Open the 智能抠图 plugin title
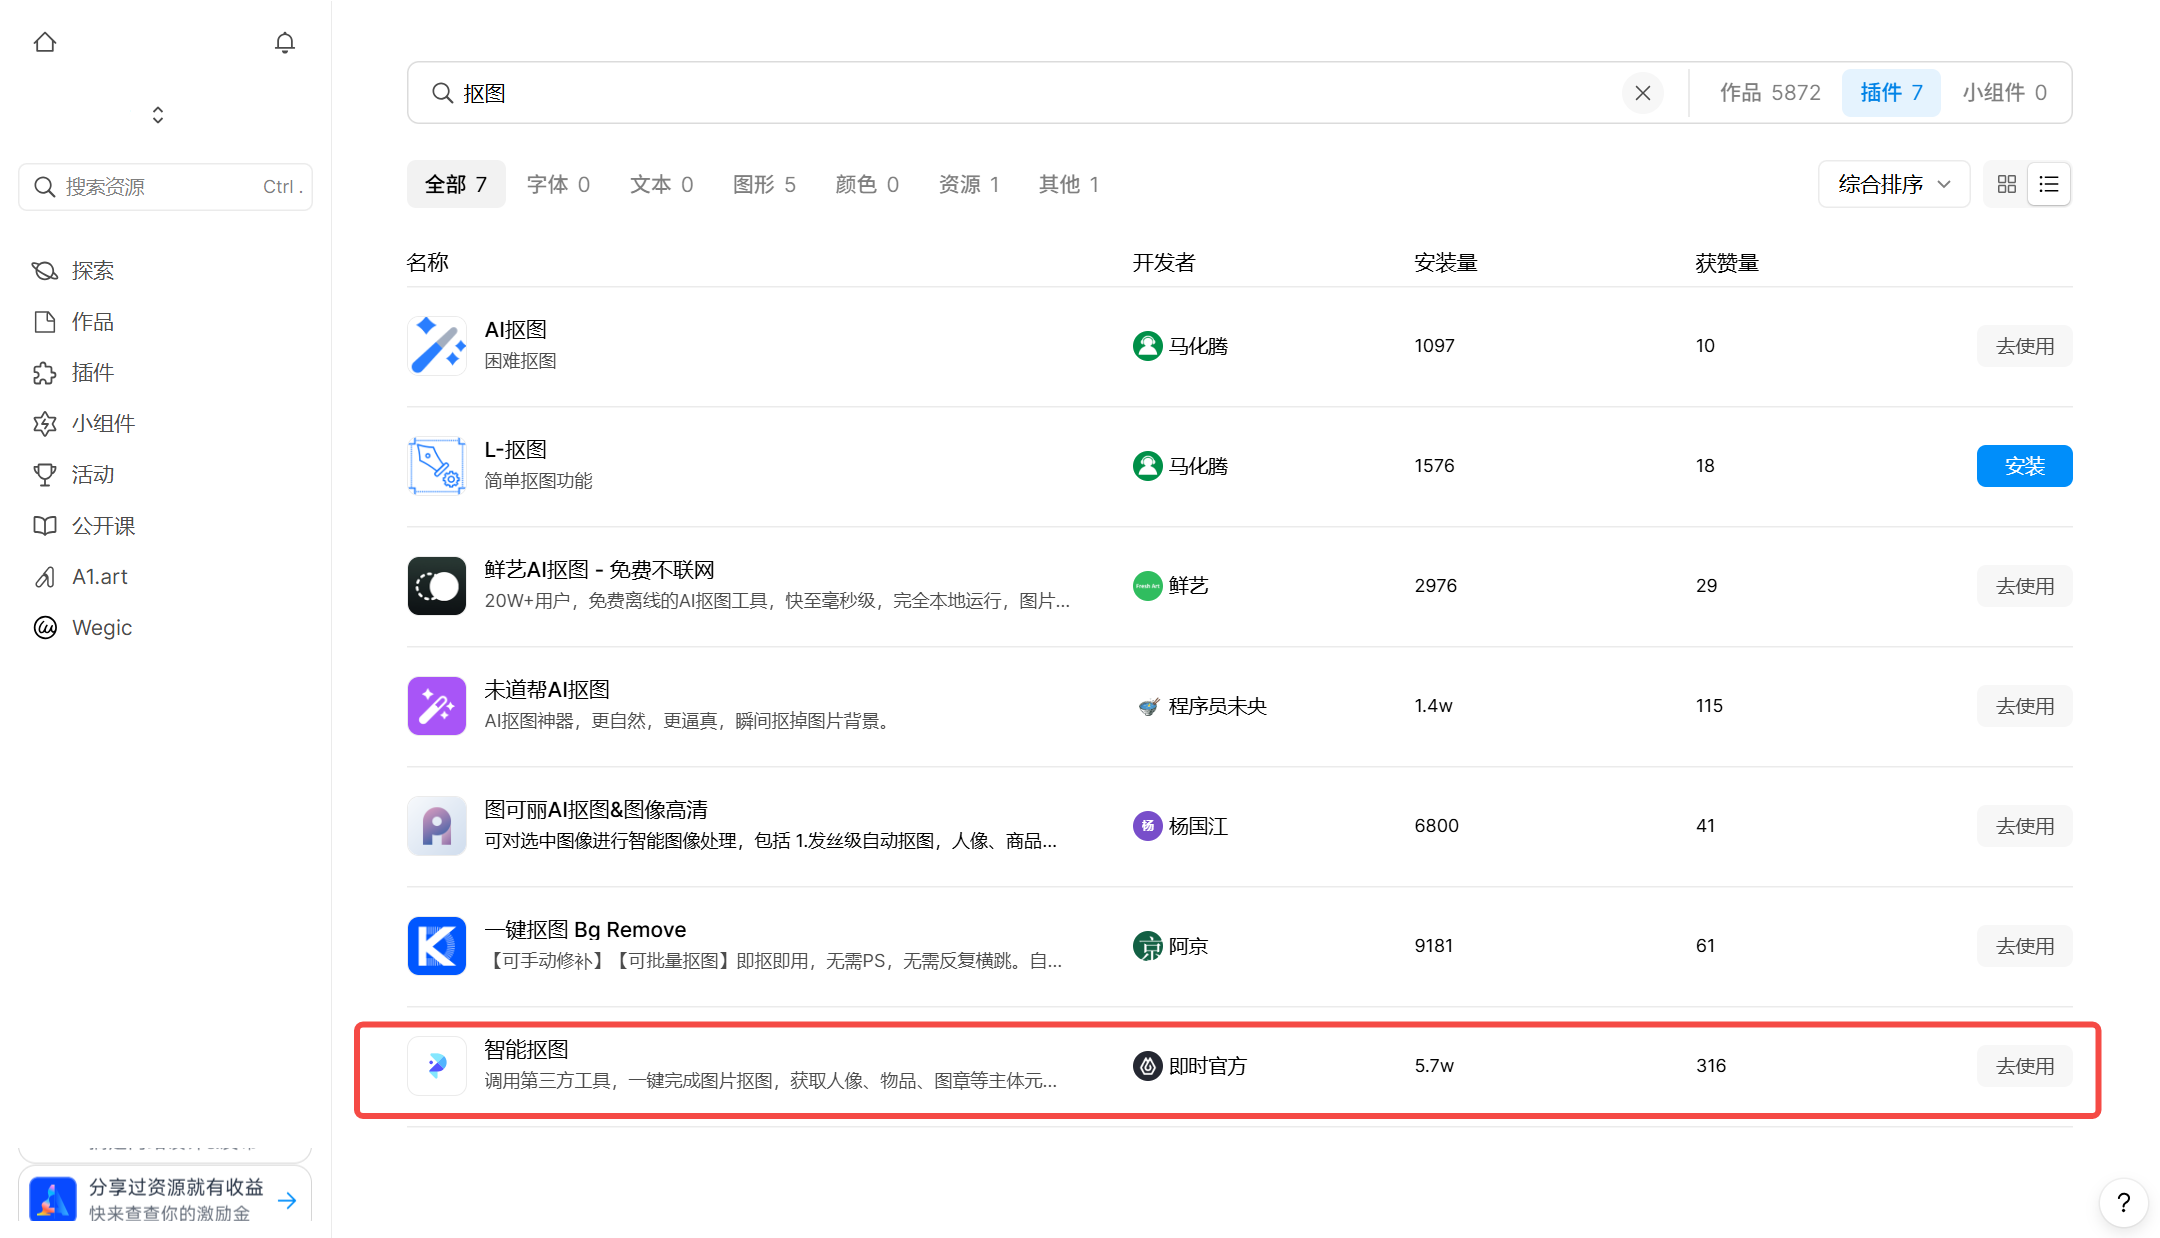Viewport: 2160px width, 1238px height. tap(526, 1050)
